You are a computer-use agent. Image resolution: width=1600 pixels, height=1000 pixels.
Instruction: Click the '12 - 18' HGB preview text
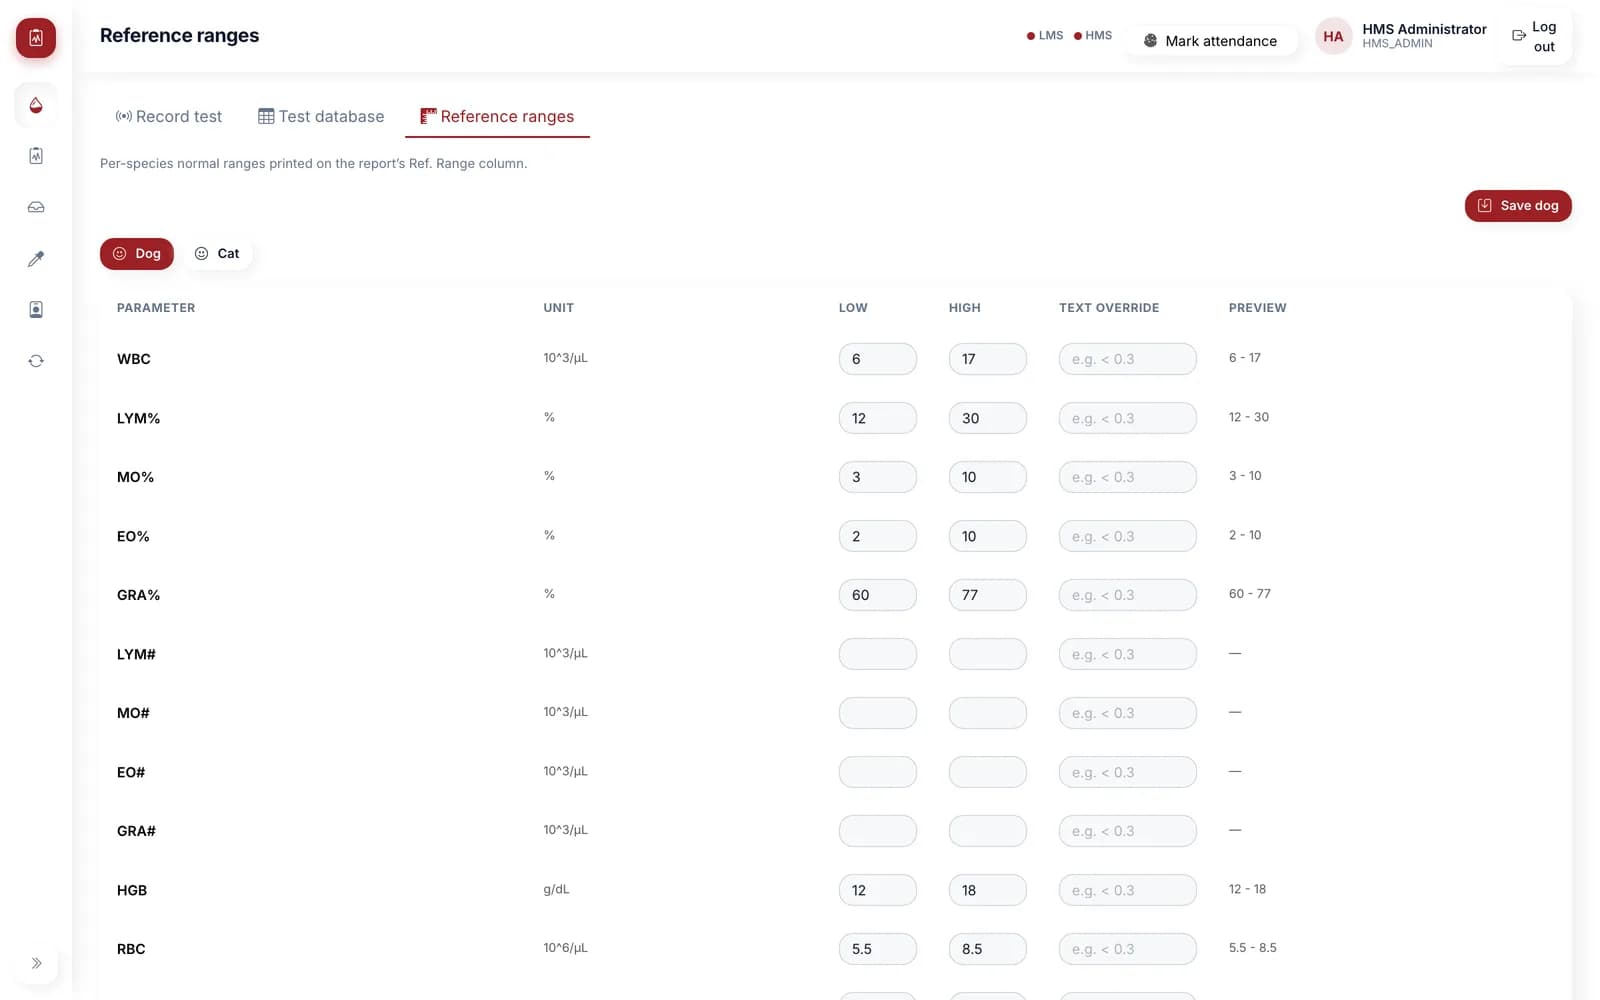pos(1247,889)
